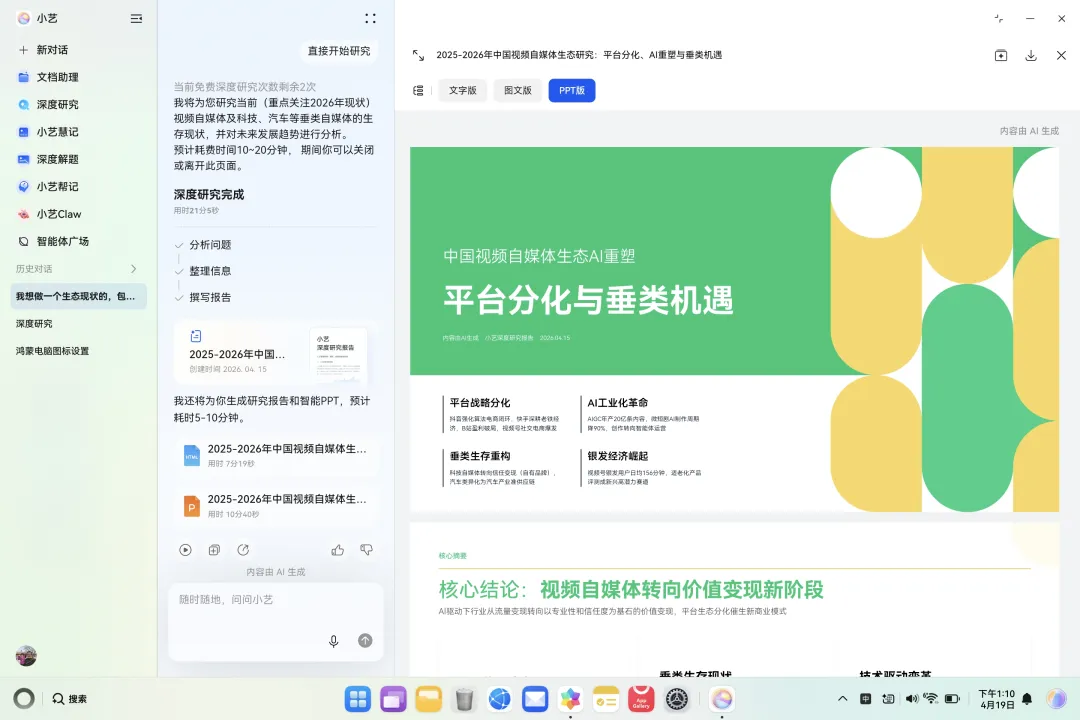
Task: Like the response with the thumbs up
Action: pos(338,550)
